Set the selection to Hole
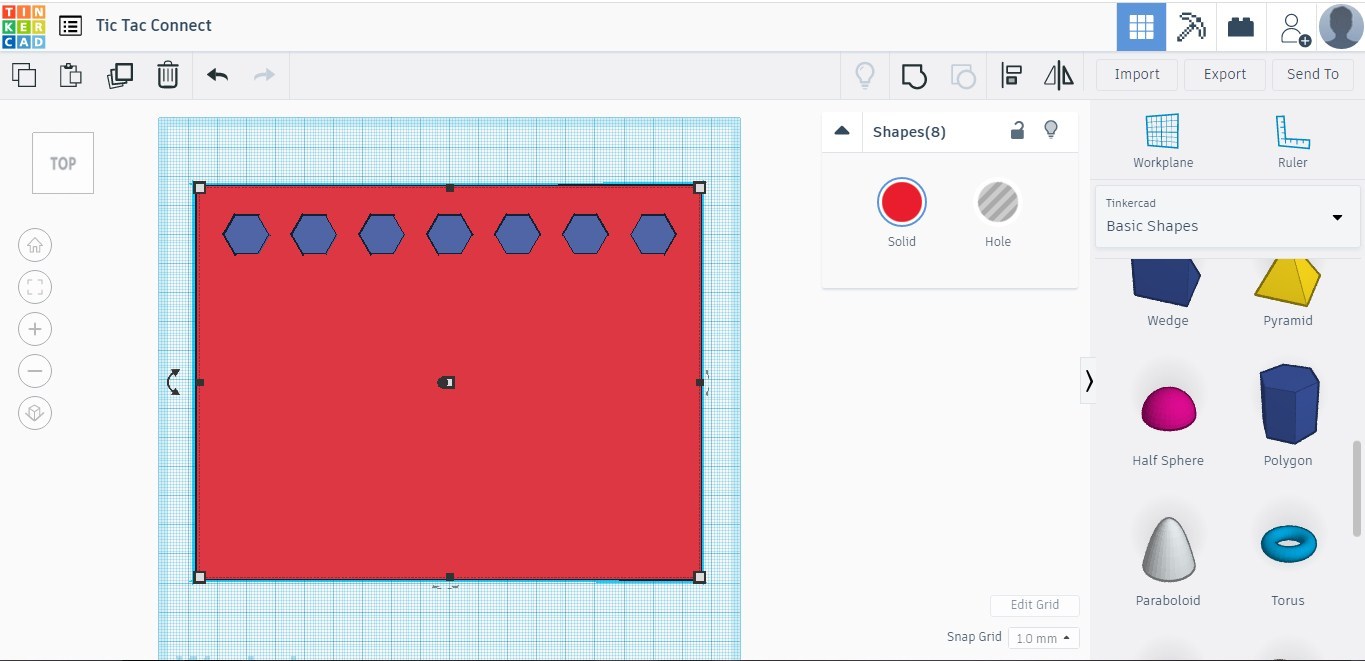Viewport: 1365px width, 661px height. (997, 201)
